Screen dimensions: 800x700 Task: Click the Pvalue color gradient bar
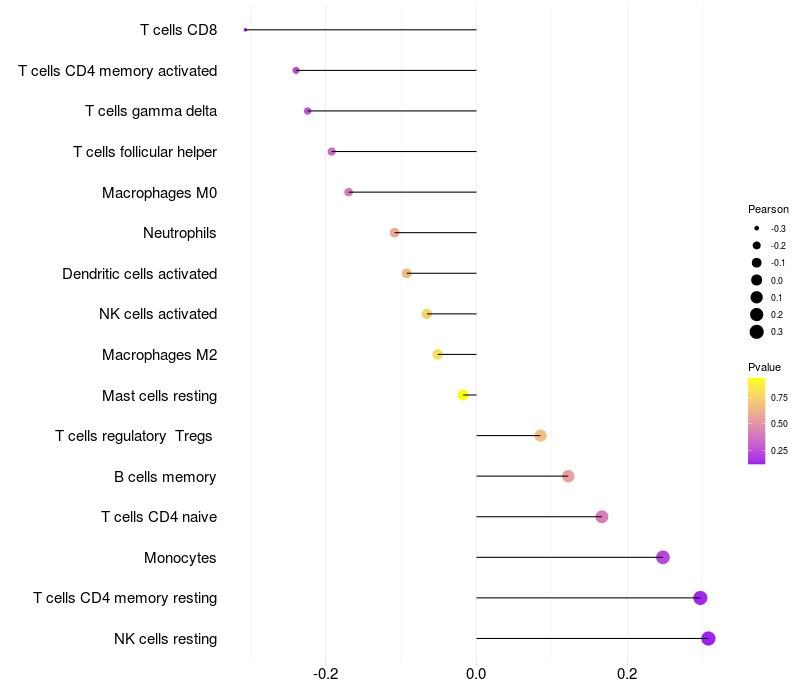(x=756, y=421)
